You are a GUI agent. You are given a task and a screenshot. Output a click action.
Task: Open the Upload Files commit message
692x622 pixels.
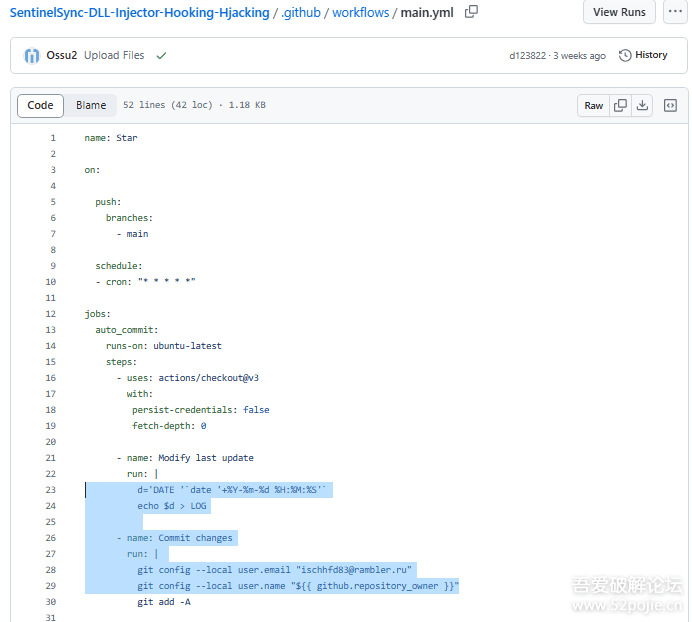pyautogui.click(x=114, y=55)
